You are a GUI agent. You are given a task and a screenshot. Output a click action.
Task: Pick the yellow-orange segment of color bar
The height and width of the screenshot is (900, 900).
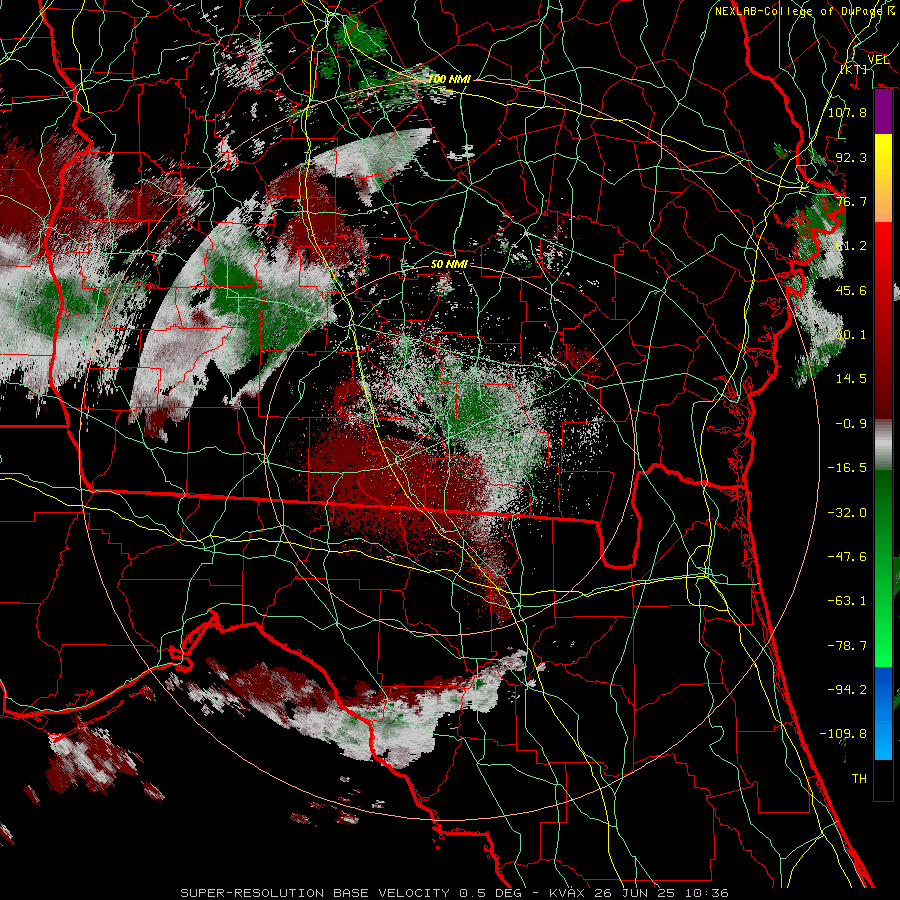click(x=883, y=178)
